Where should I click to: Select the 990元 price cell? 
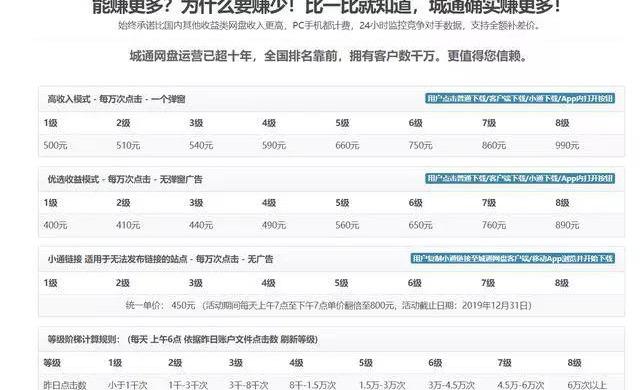pos(567,145)
